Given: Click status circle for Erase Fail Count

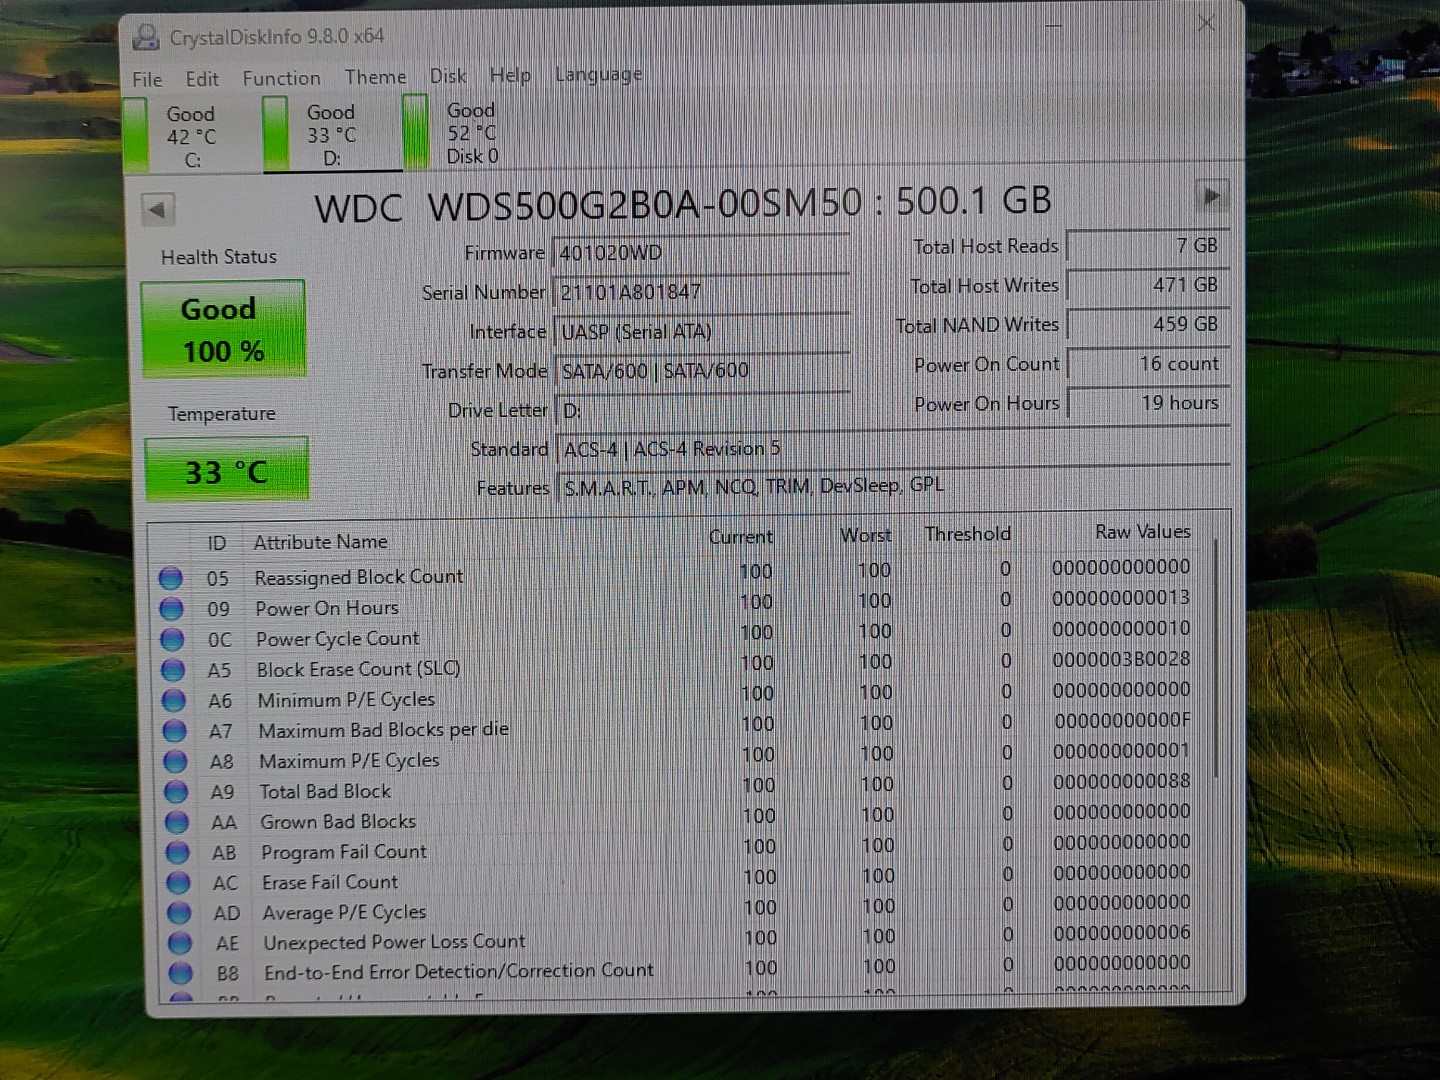Looking at the screenshot, I should point(178,883).
